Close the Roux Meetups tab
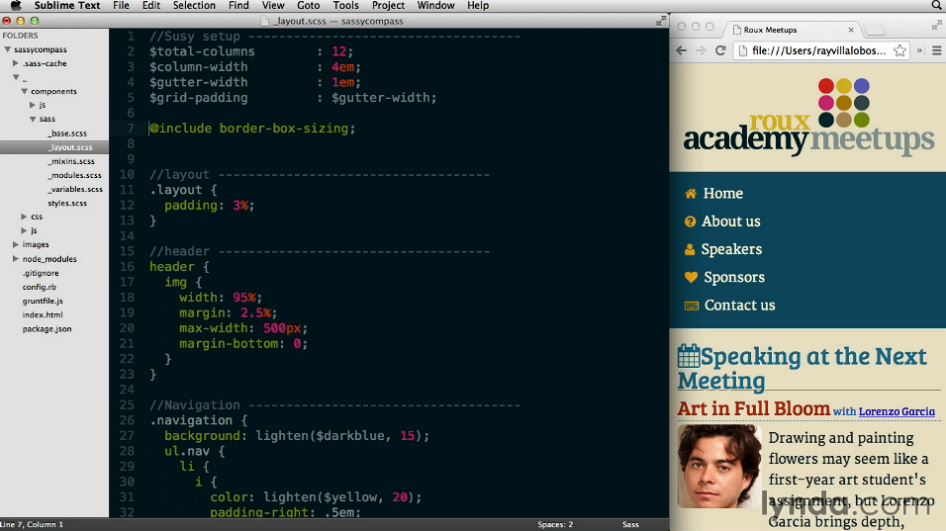This screenshot has height=531, width=946. click(851, 30)
